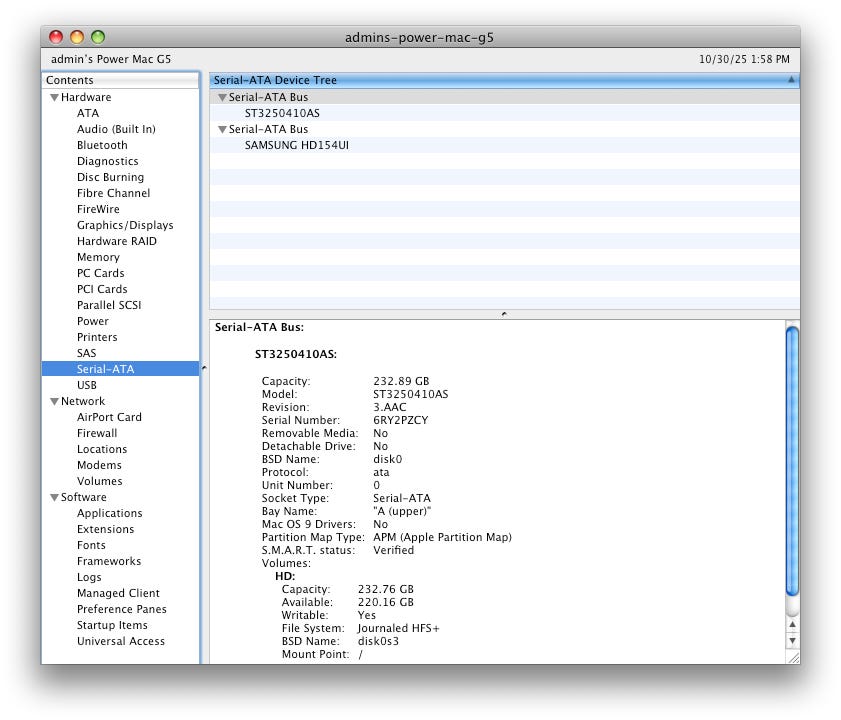Open Applications under Software
This screenshot has height=720, width=841.
pyautogui.click(x=109, y=513)
